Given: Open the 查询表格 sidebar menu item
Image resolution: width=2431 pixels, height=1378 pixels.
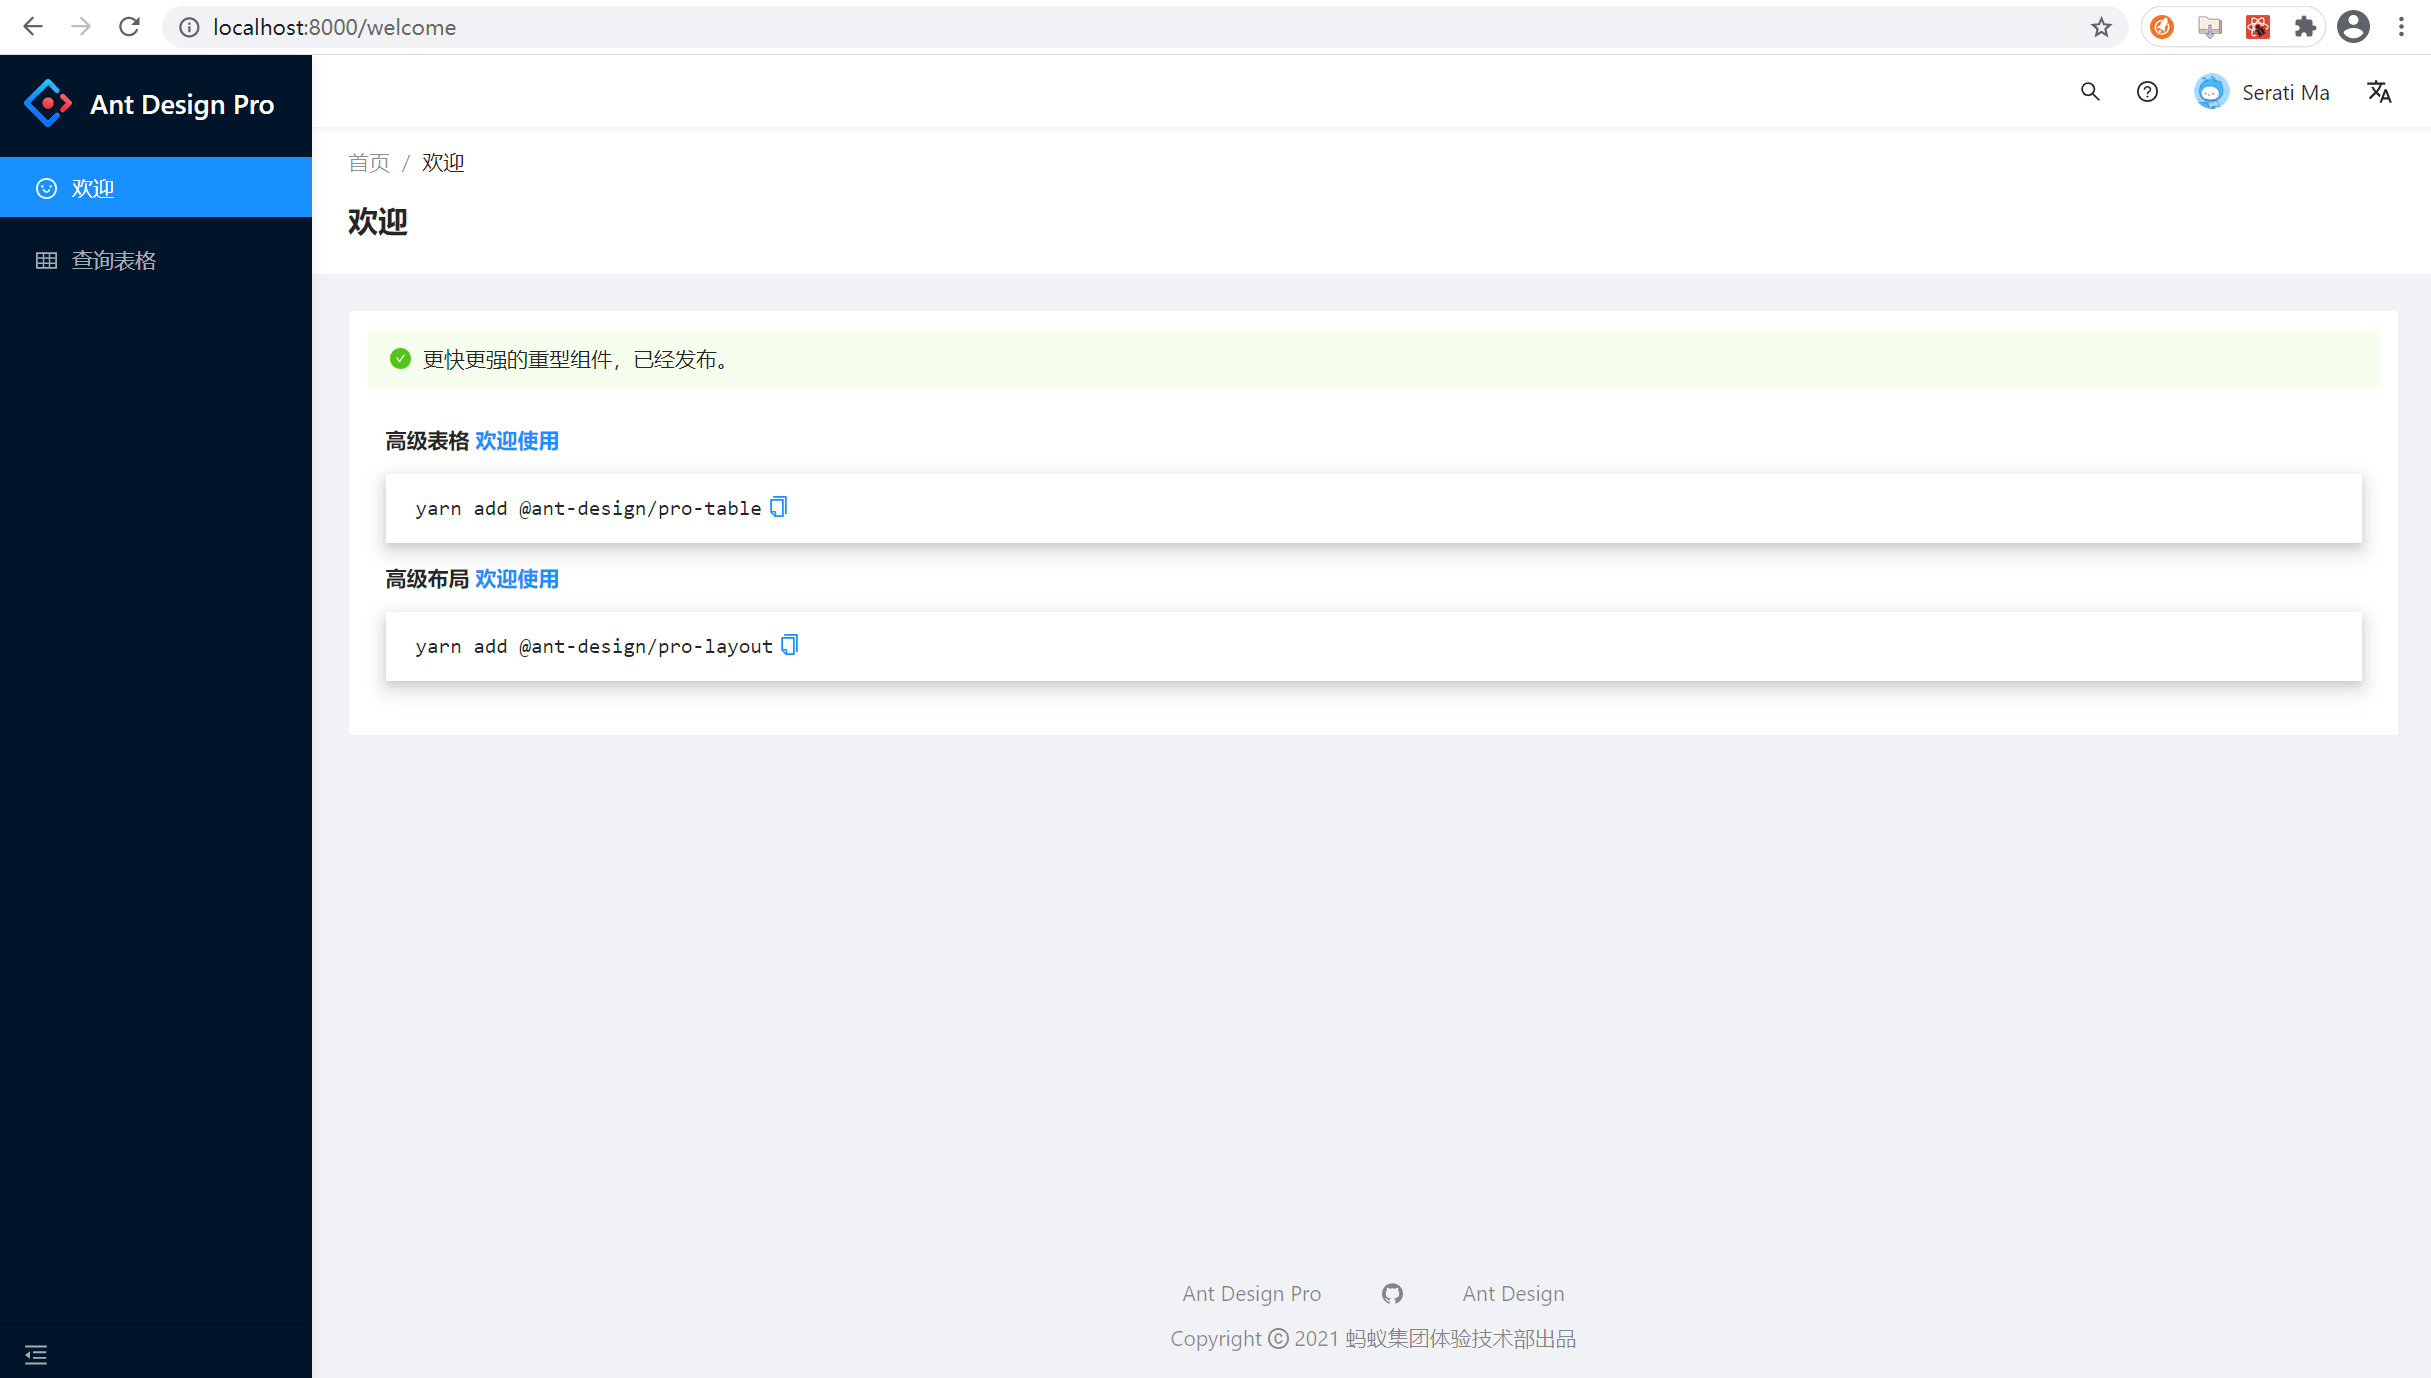Looking at the screenshot, I should point(156,260).
